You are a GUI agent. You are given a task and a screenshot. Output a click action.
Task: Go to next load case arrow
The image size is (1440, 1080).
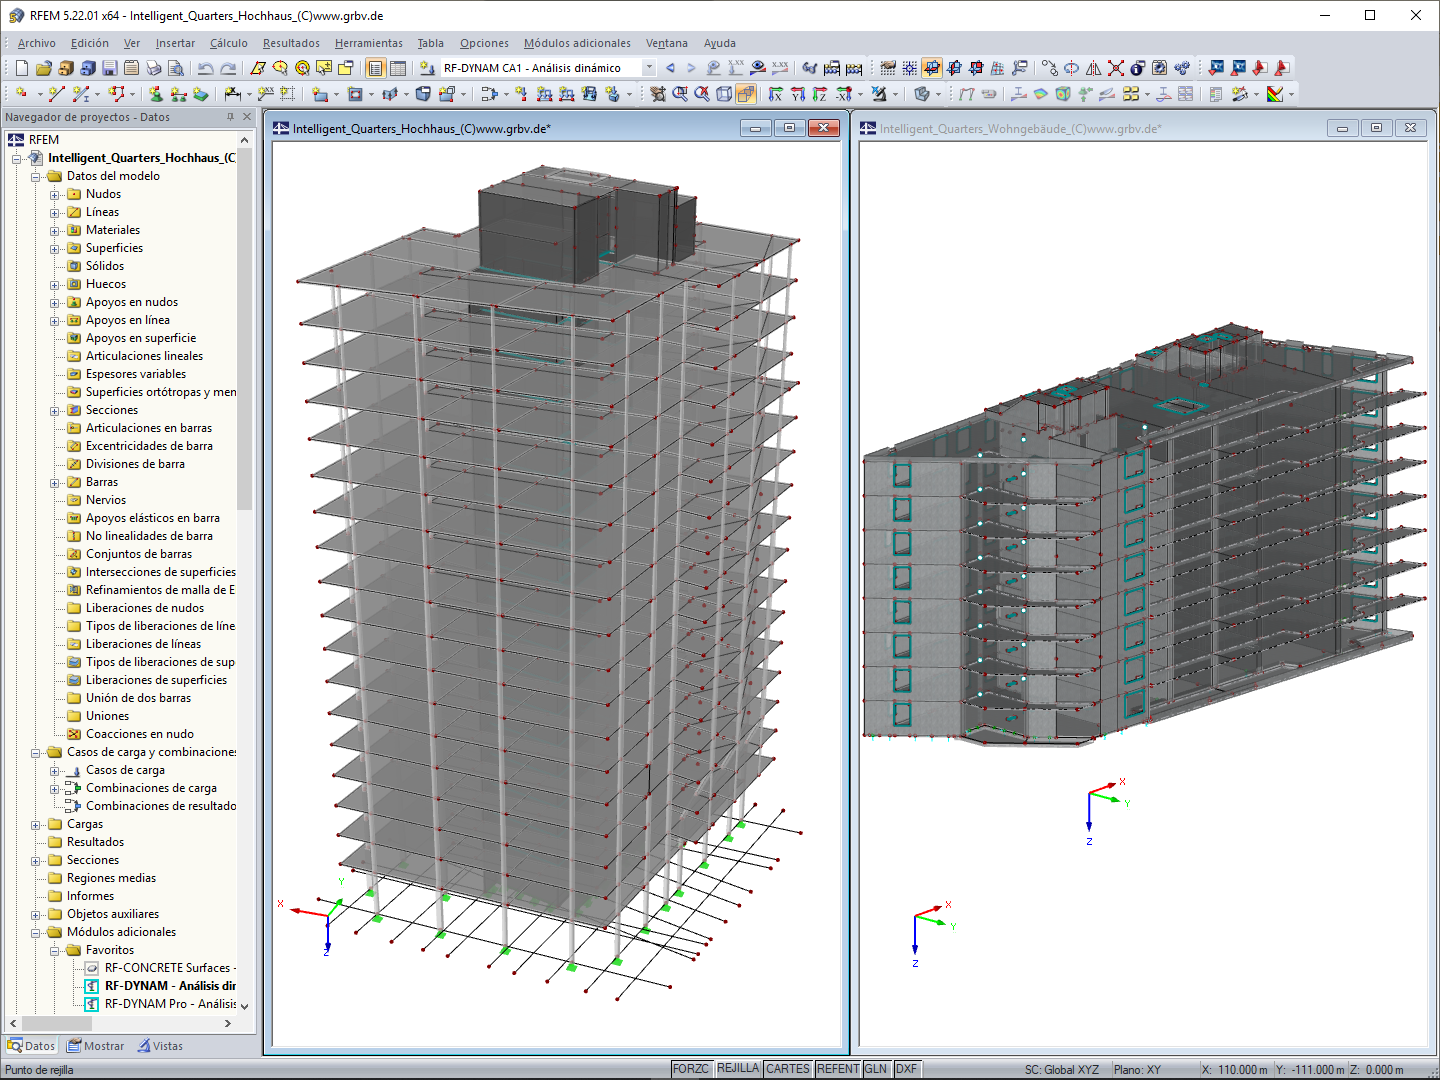691,68
